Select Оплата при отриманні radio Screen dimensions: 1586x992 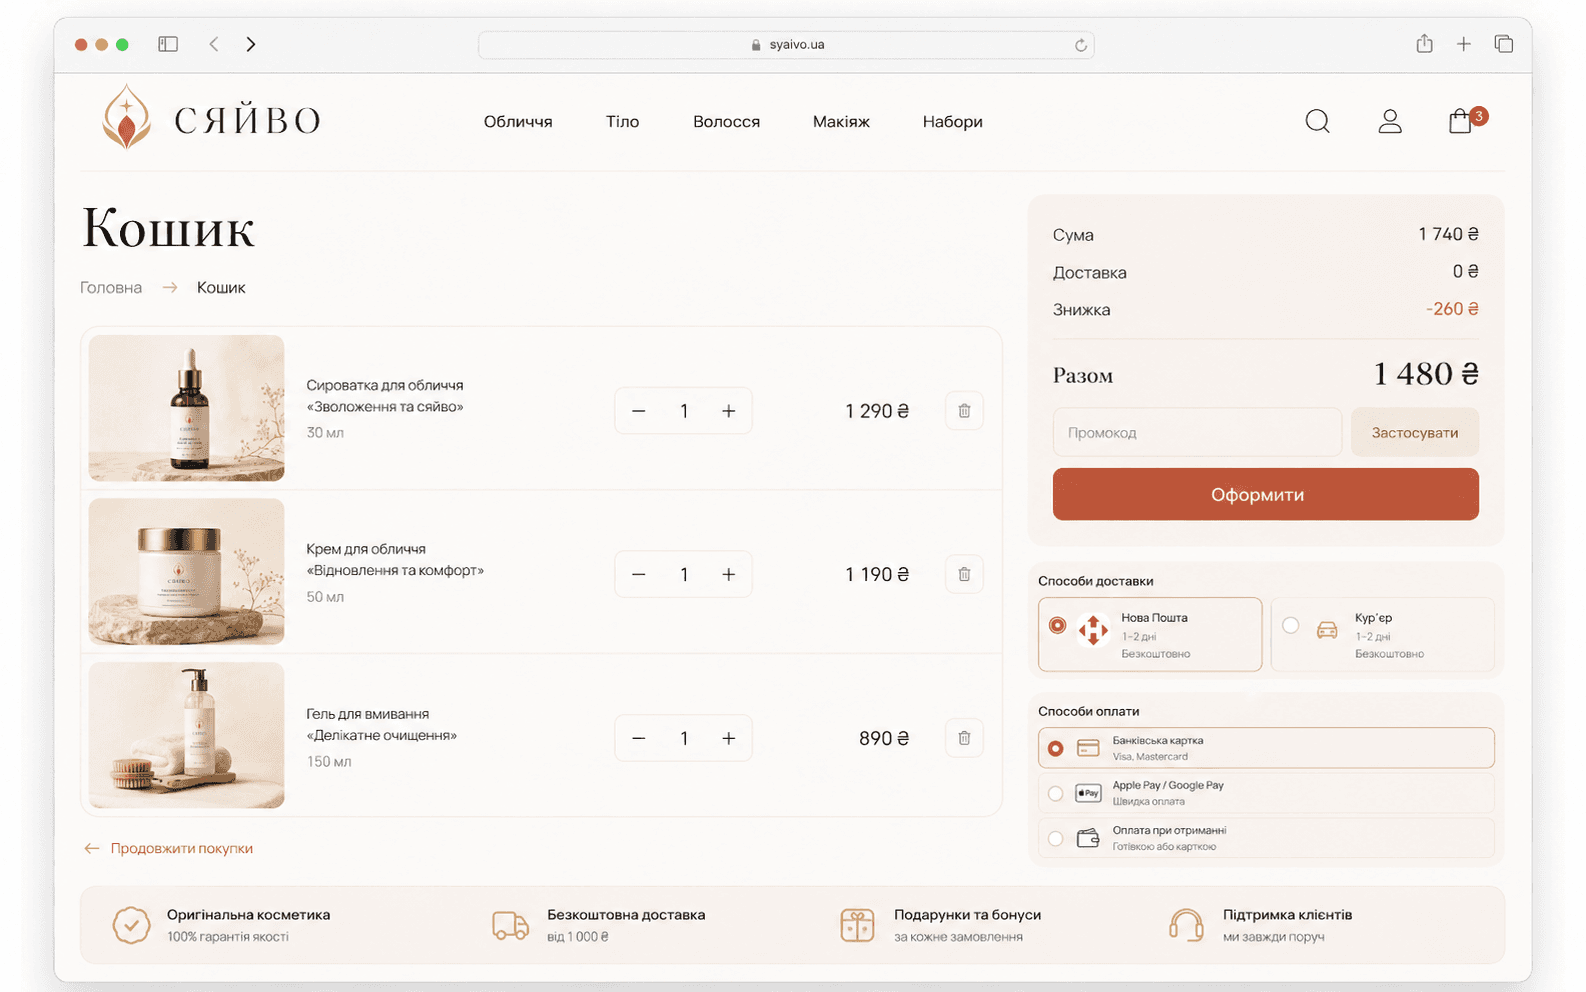point(1055,838)
